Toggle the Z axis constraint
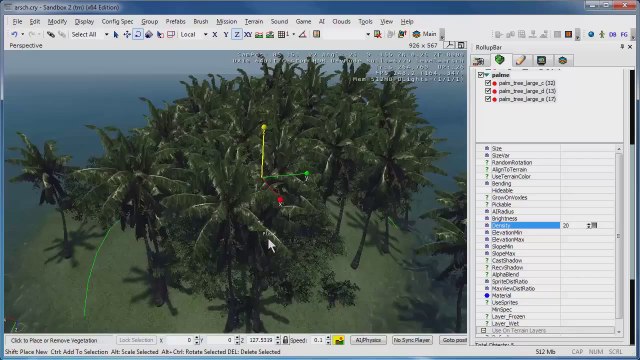Screen dimensions: 640x360 [x=237, y=35]
